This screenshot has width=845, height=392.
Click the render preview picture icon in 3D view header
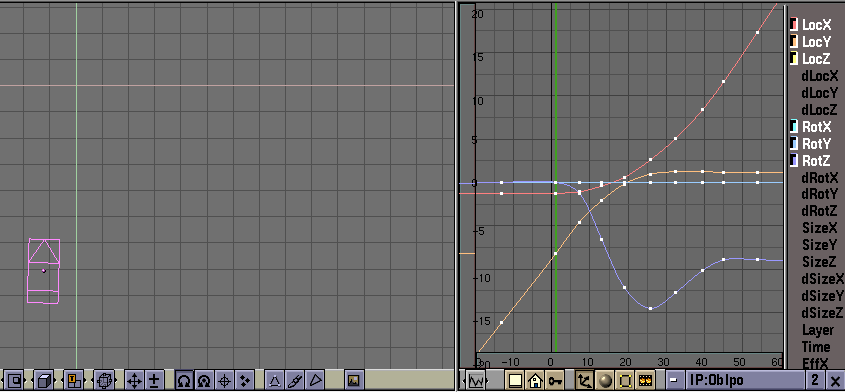coord(354,381)
